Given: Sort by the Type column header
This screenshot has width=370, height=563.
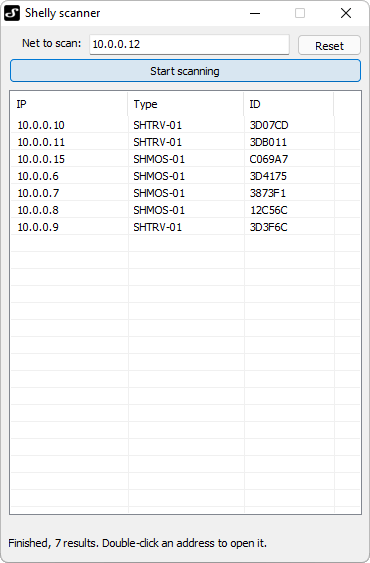Looking at the screenshot, I should 186,104.
